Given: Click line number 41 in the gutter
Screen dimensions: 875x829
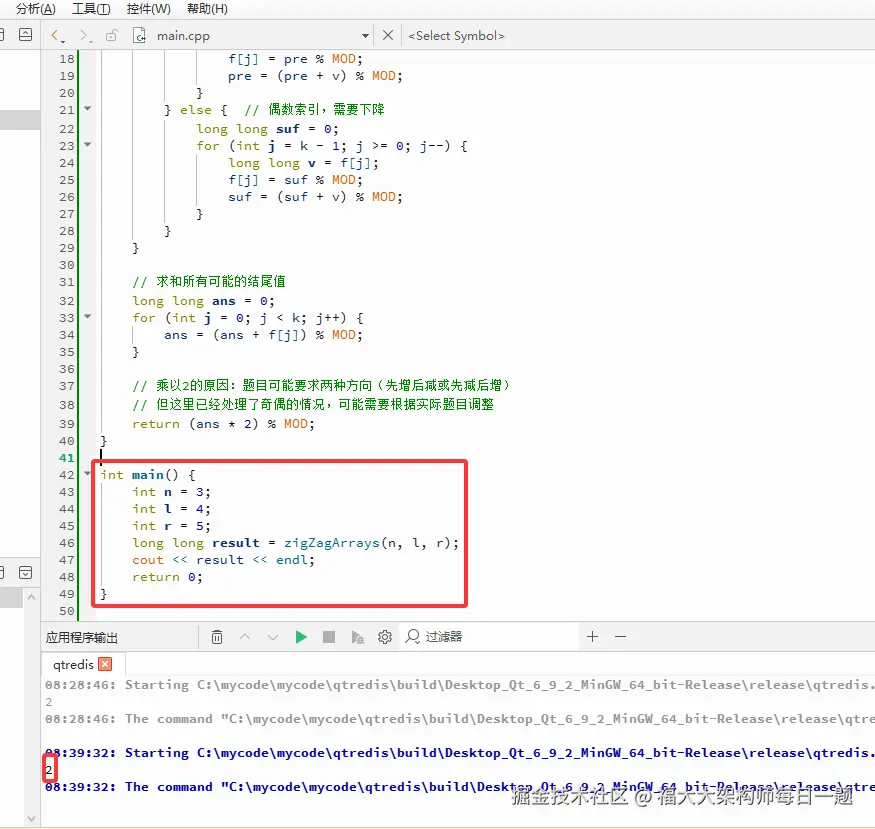Looking at the screenshot, I should [x=67, y=457].
